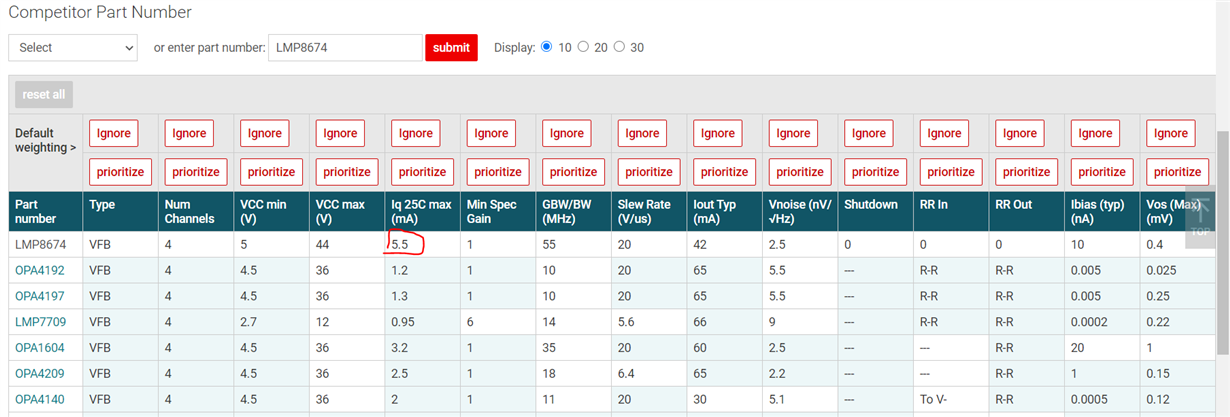Viewport: 1230px width, 417px height.
Task: Click Ignore for the Ibias column
Action: (1095, 133)
